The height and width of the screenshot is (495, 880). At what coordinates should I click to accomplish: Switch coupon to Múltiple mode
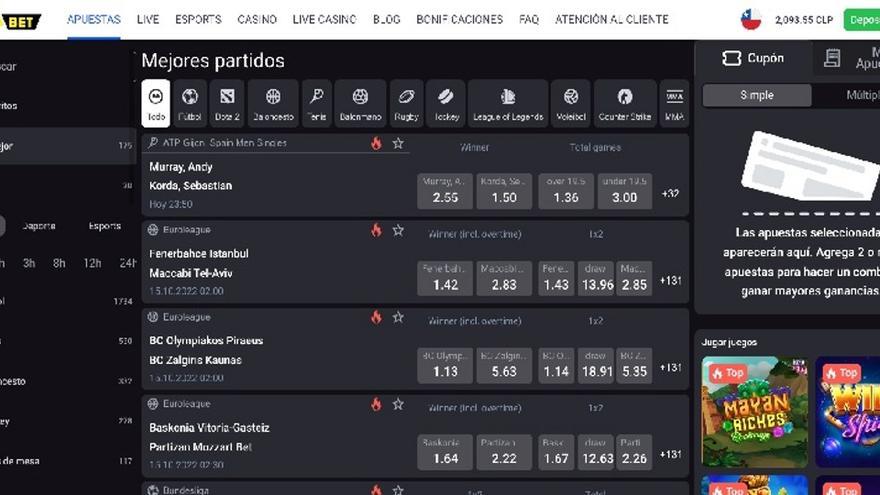[862, 95]
